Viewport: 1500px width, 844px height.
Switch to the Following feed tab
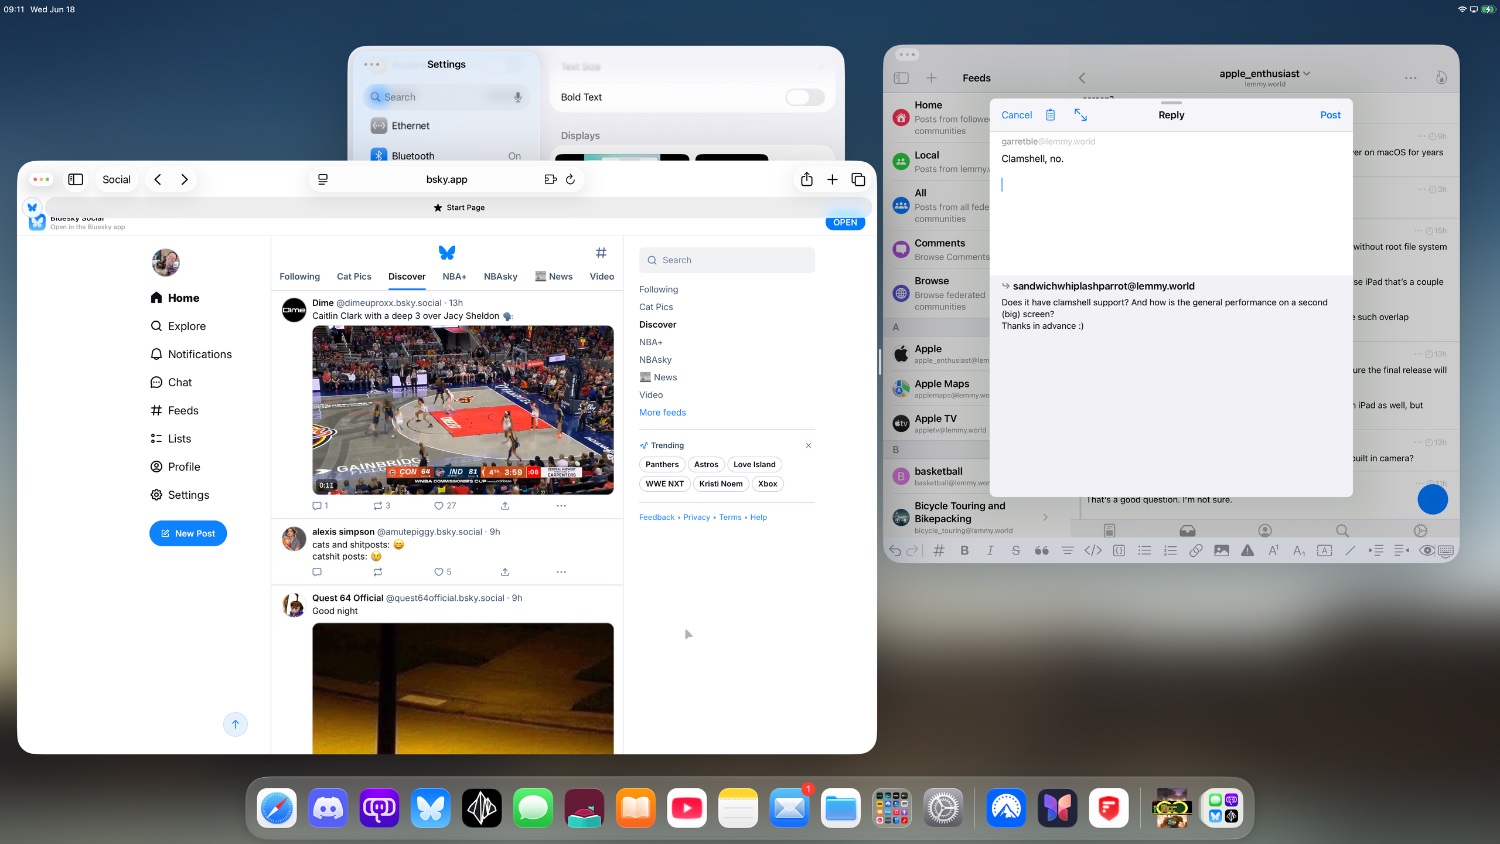(x=300, y=277)
